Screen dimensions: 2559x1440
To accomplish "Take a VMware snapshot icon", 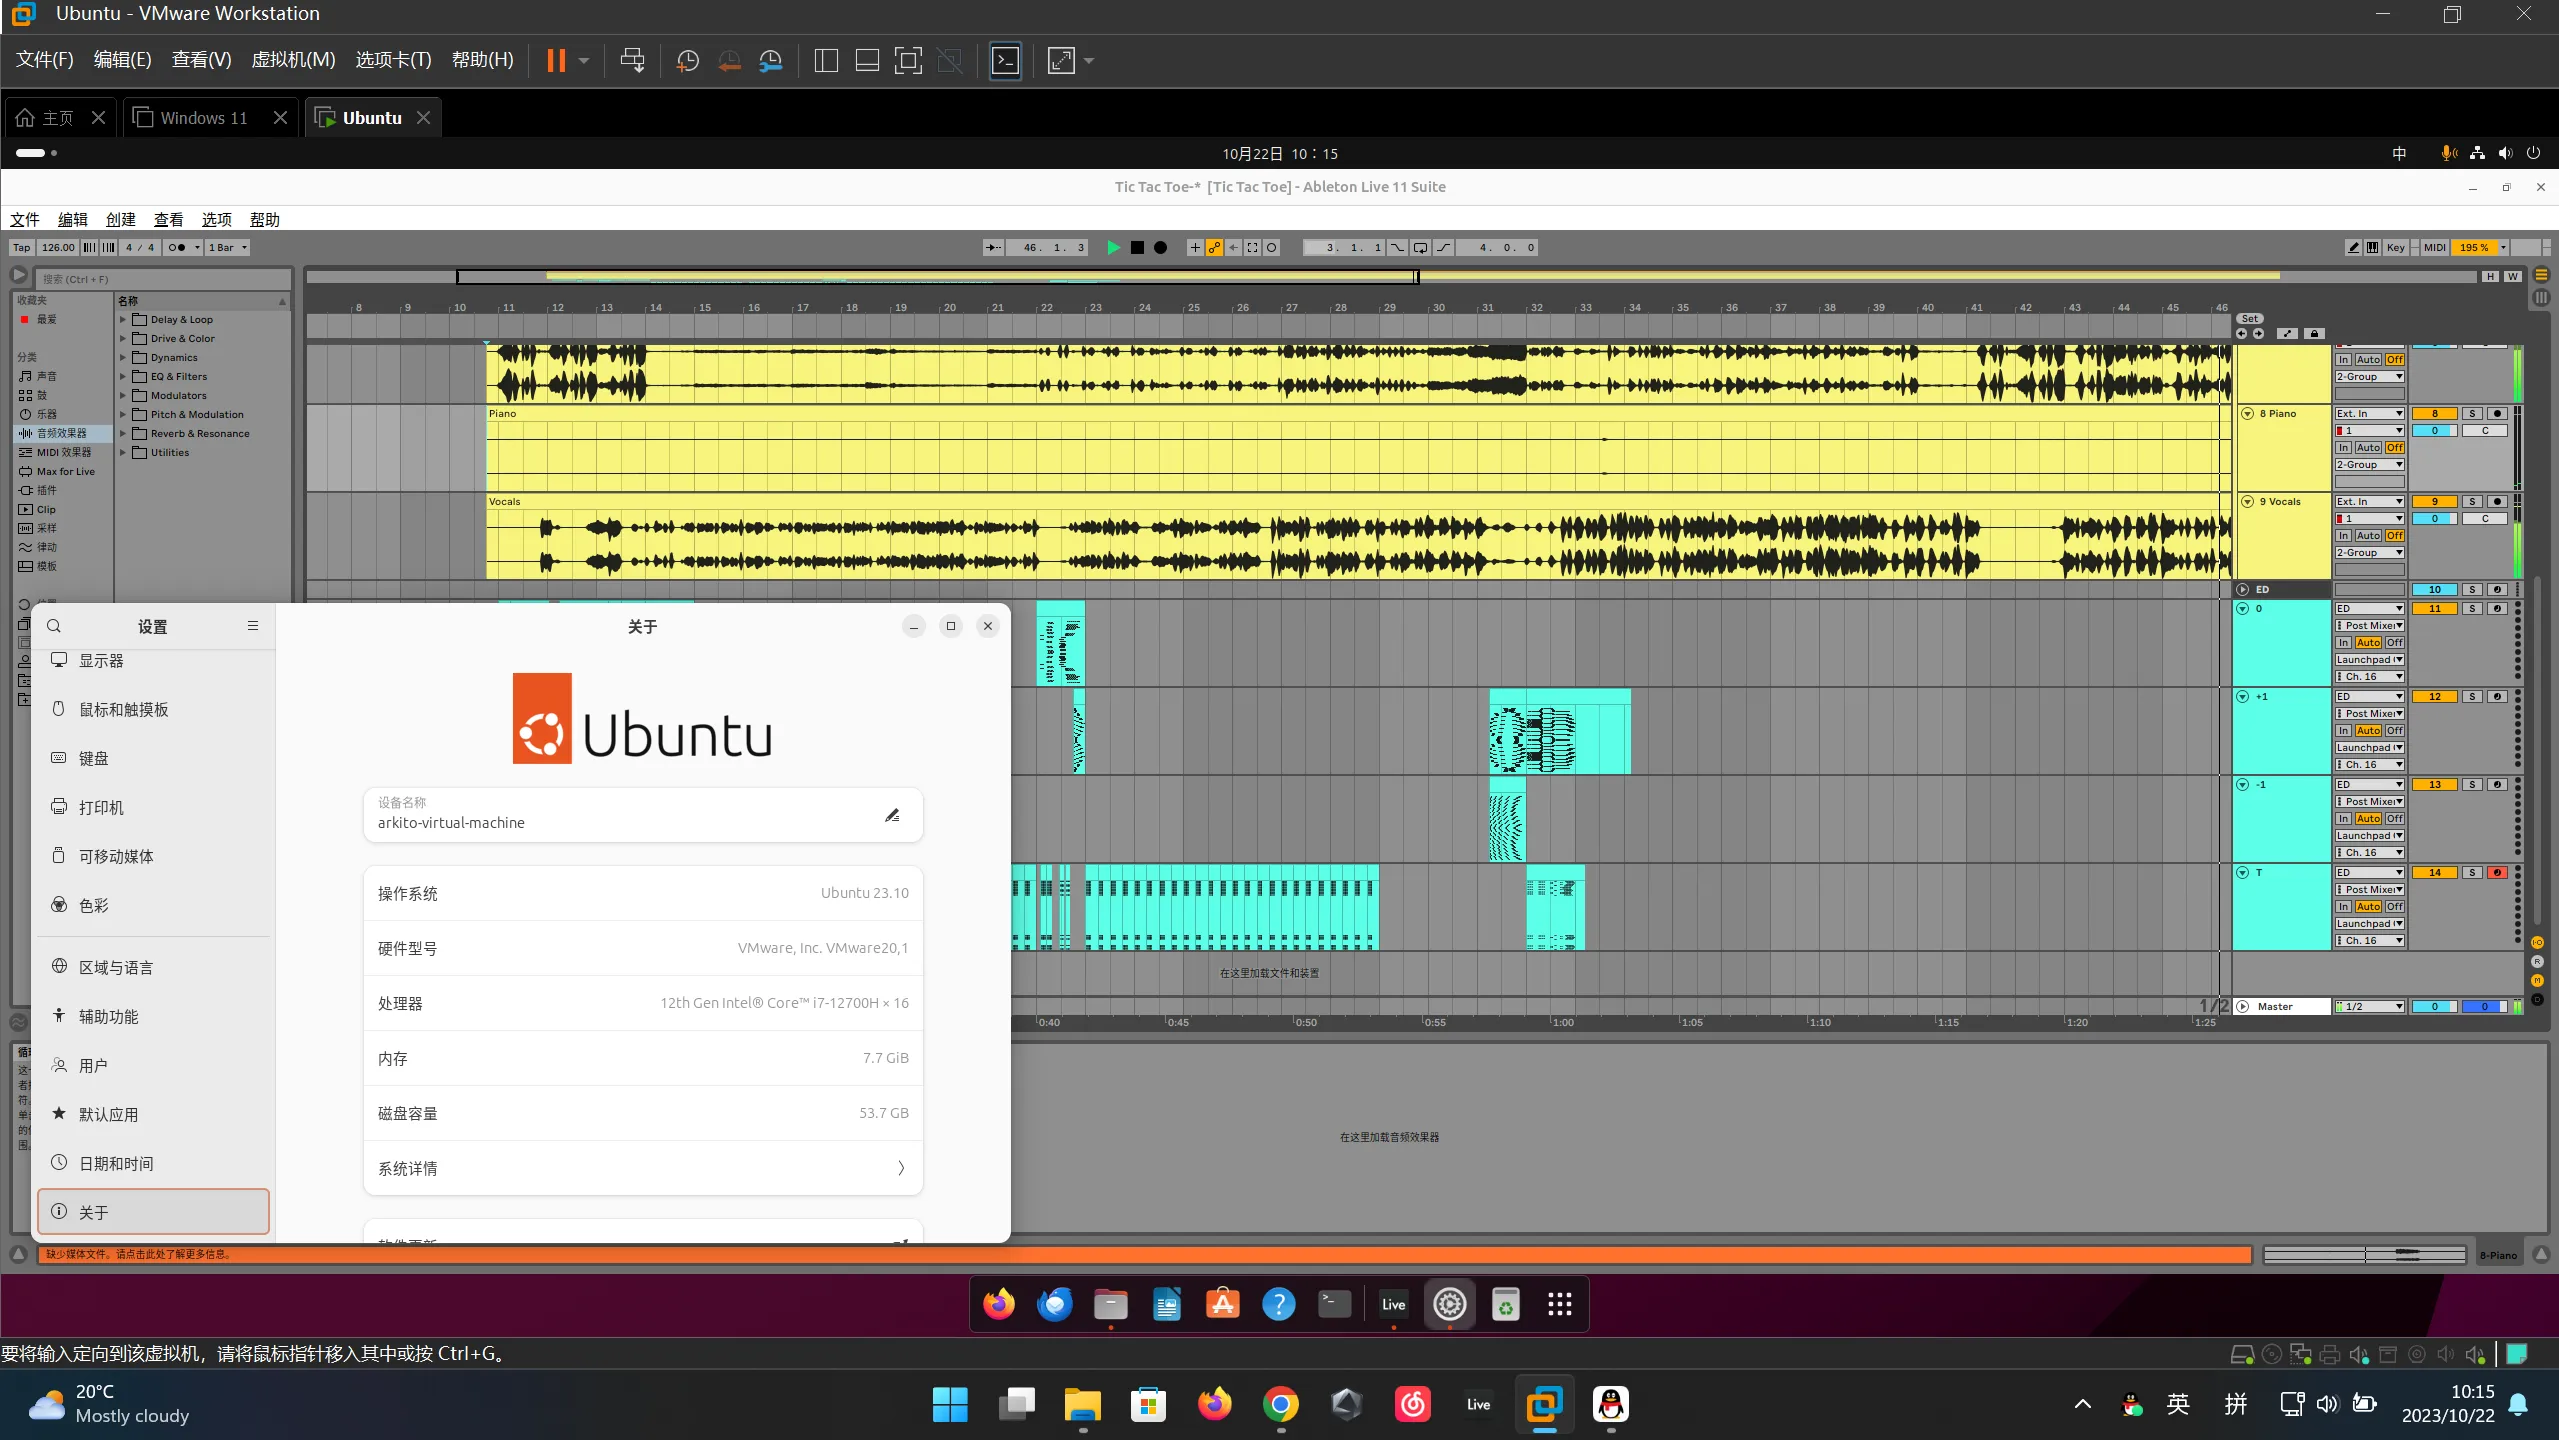I will click(x=687, y=61).
